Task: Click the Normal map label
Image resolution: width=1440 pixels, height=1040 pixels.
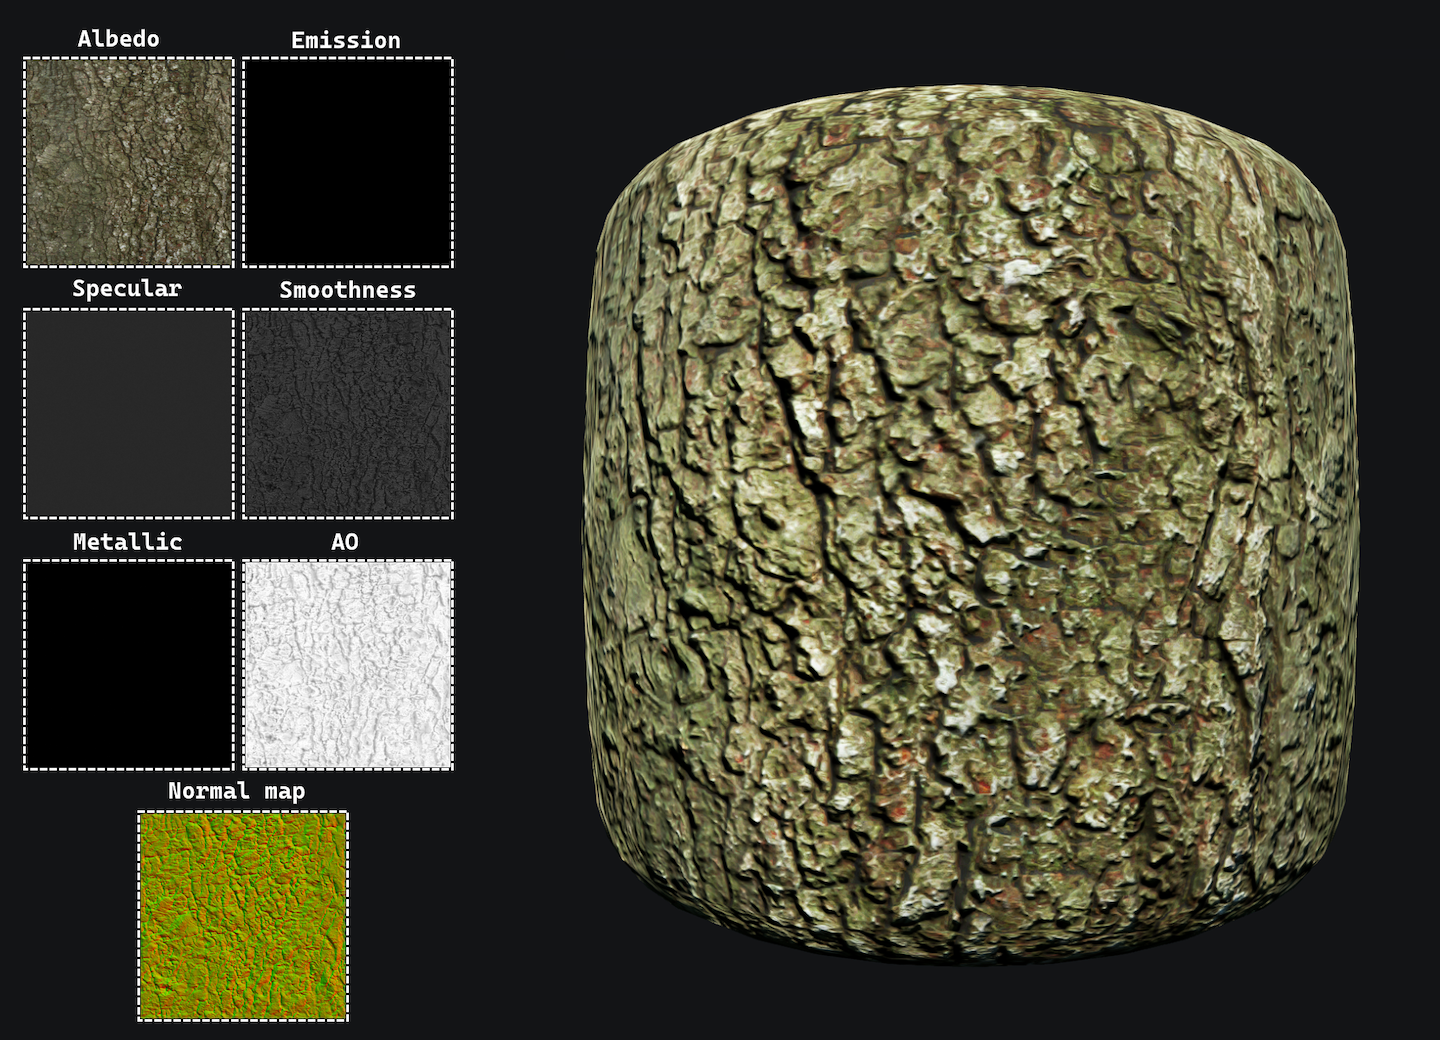Action: 237,792
